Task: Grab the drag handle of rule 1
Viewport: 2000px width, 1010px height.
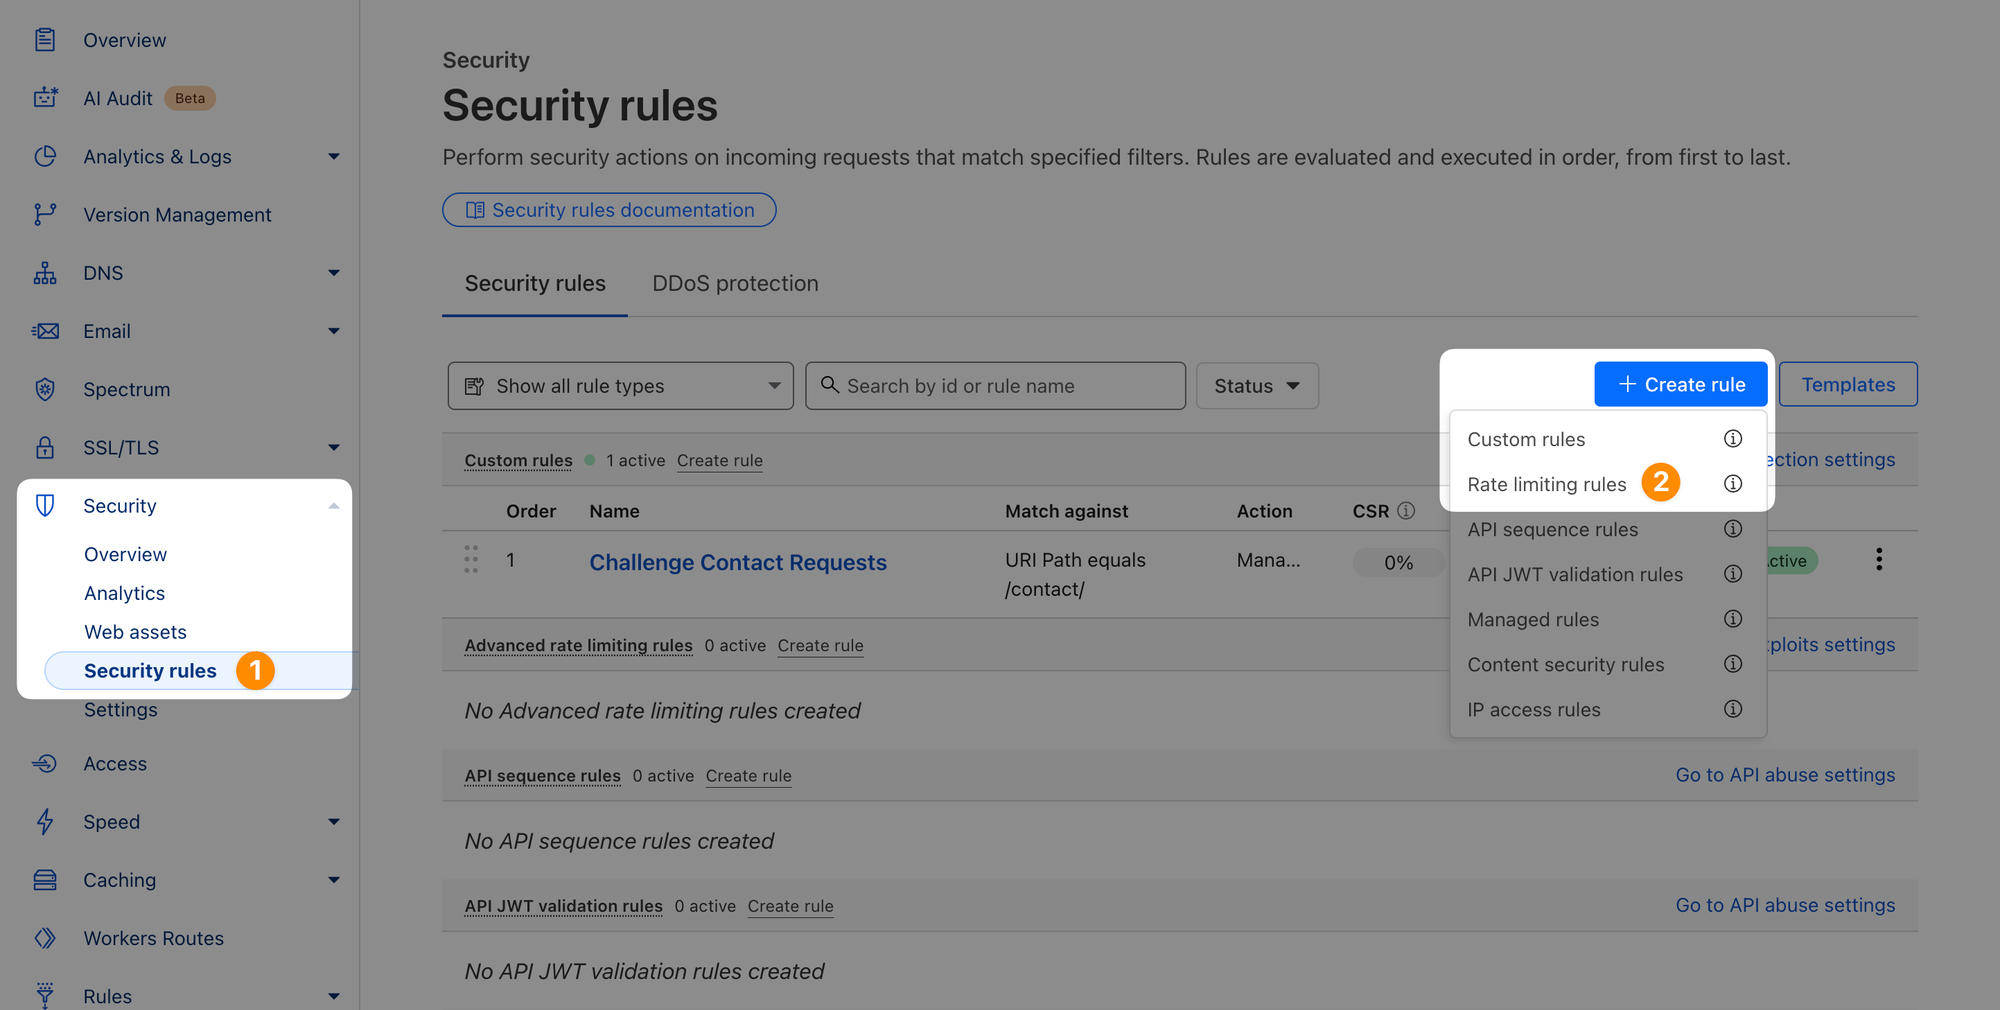Action: [x=471, y=559]
